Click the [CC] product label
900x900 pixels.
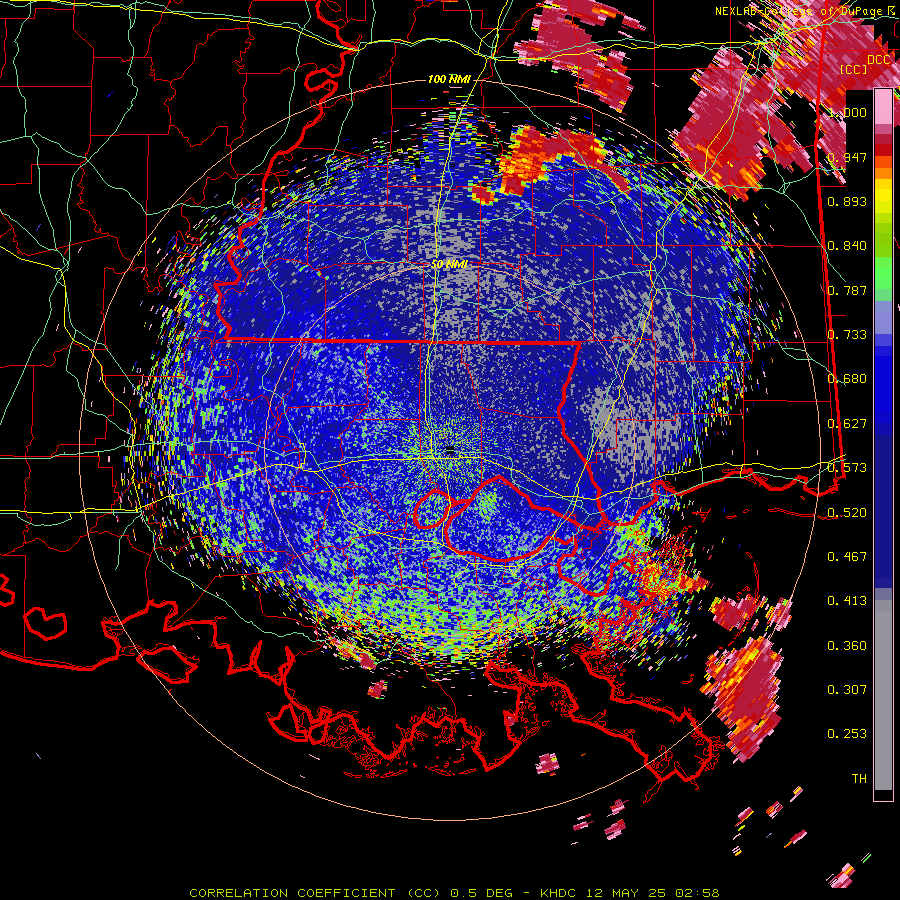click(x=853, y=69)
